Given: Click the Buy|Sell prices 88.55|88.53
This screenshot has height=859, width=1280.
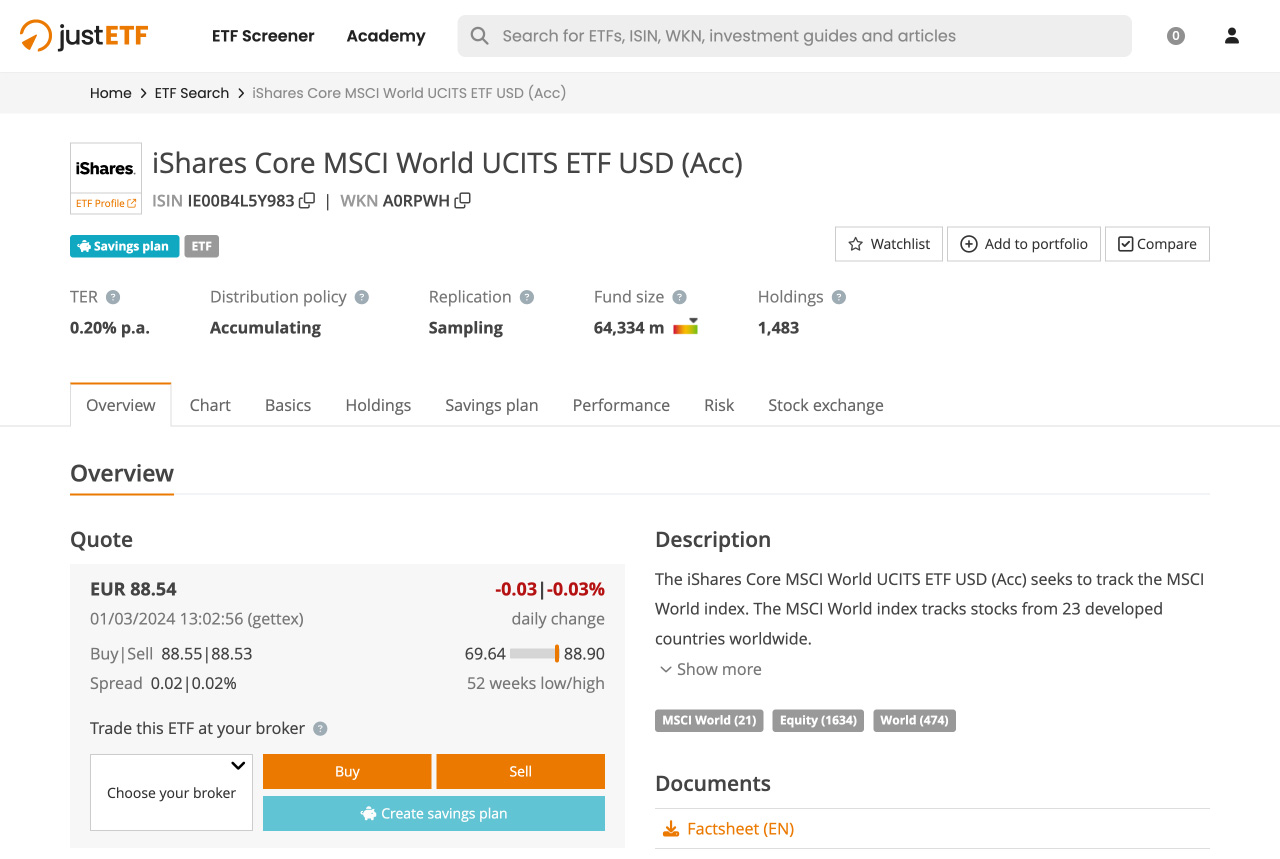Looking at the screenshot, I should point(207,654).
